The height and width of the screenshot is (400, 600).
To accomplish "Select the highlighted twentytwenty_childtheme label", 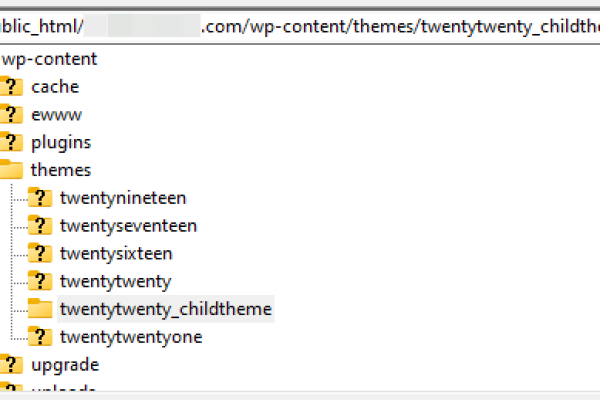I will pos(166,309).
